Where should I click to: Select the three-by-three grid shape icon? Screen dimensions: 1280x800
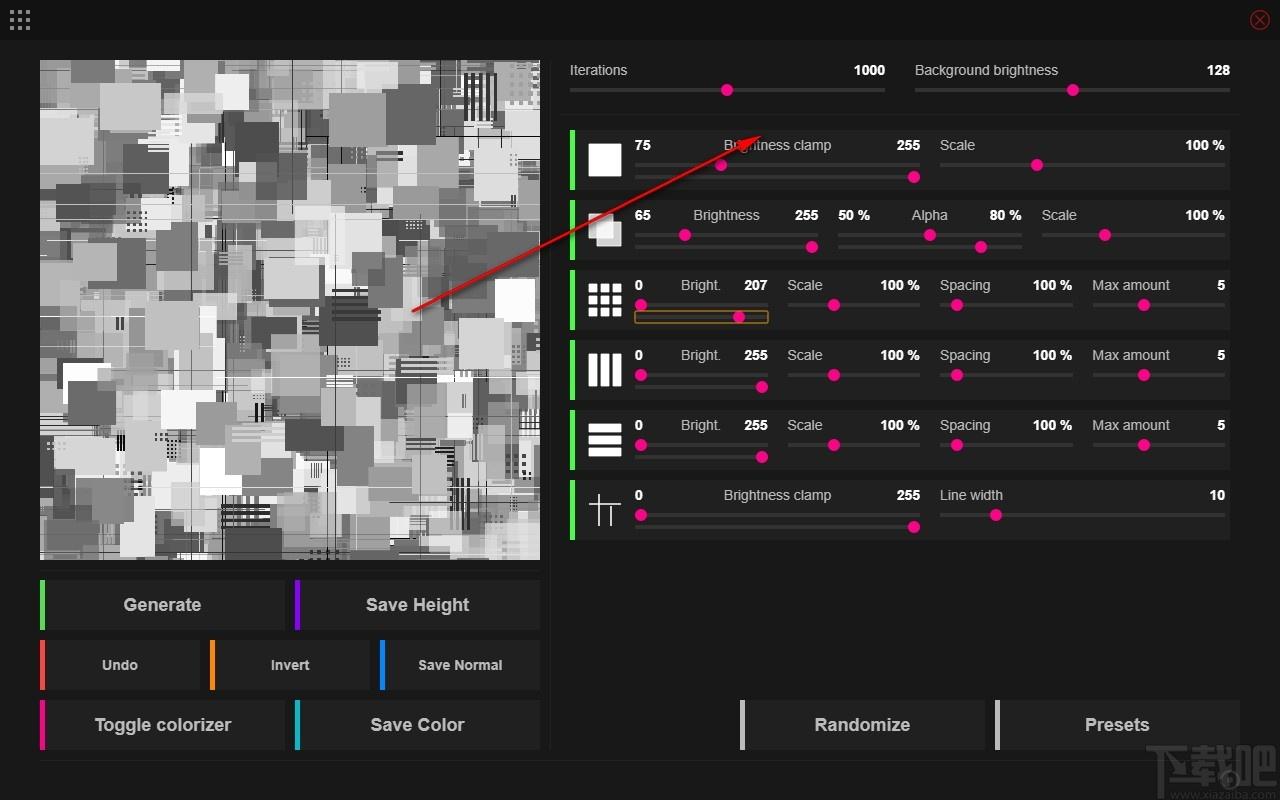(x=605, y=300)
